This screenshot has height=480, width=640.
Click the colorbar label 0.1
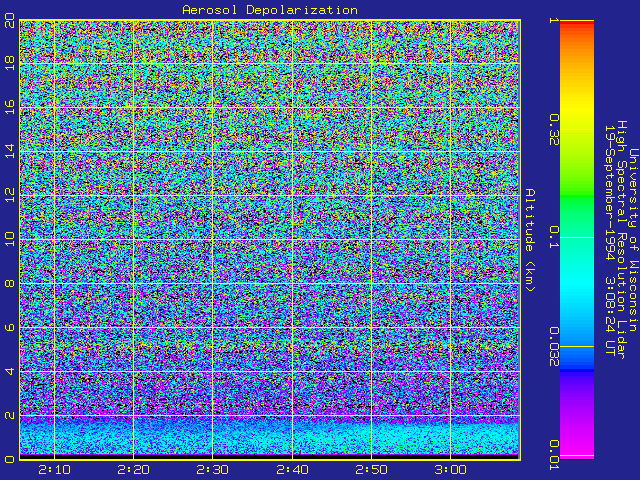coord(553,237)
